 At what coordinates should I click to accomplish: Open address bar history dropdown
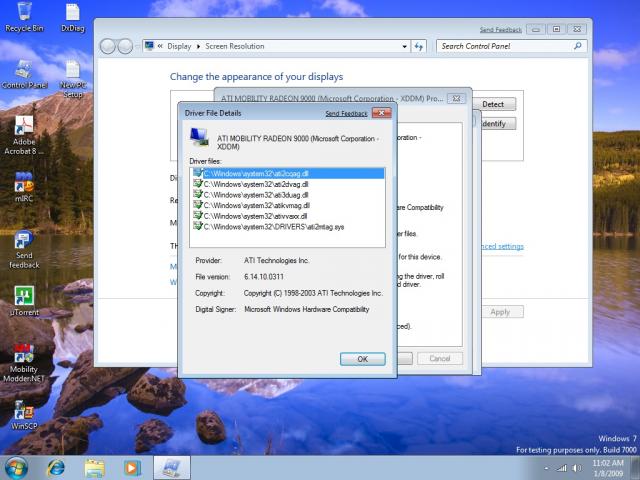(x=404, y=46)
